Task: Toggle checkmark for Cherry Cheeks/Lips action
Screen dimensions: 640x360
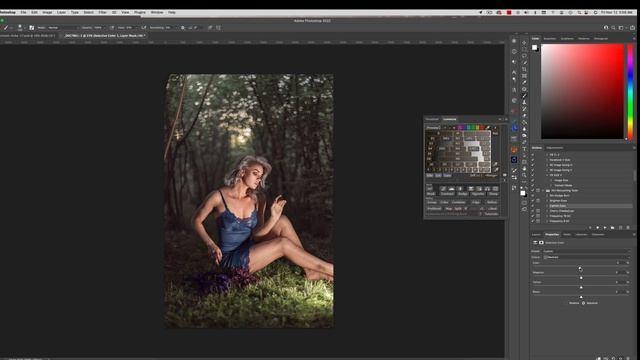Action: tap(533, 211)
